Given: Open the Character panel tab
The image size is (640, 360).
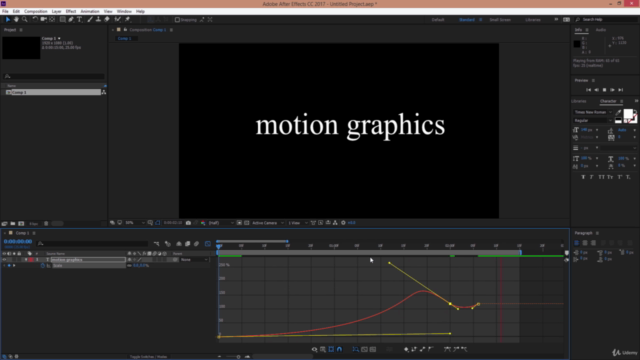Looking at the screenshot, I should coord(608,101).
